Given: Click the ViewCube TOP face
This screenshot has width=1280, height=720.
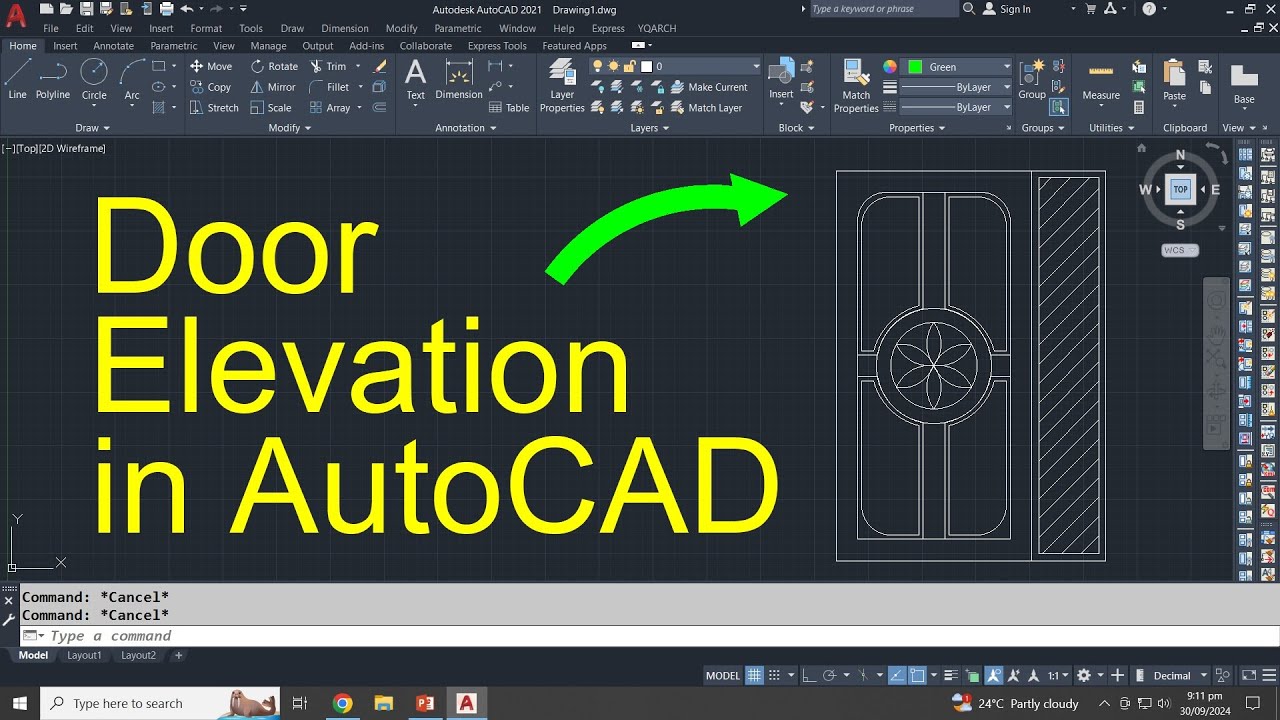Looking at the screenshot, I should click(x=1180, y=189).
